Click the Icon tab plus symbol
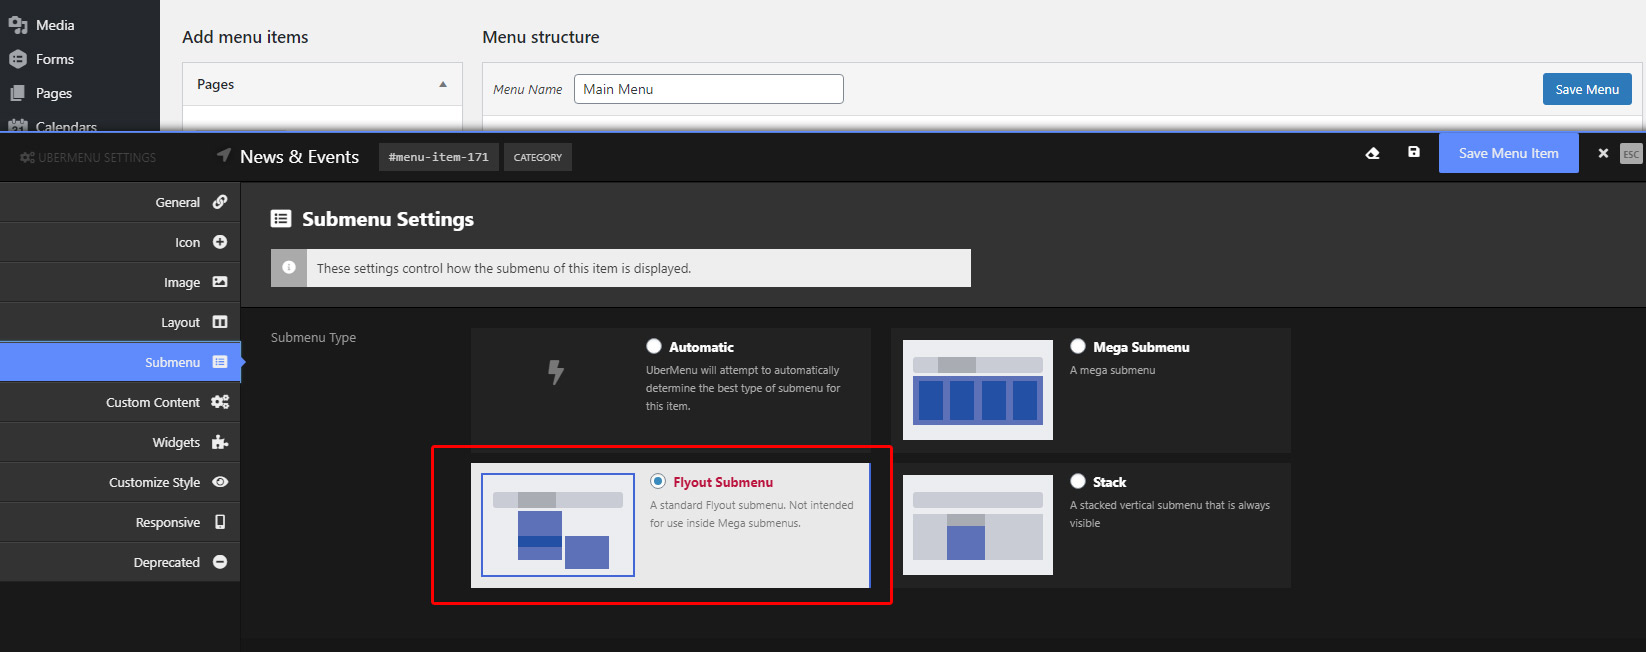The width and height of the screenshot is (1646, 652). click(220, 242)
